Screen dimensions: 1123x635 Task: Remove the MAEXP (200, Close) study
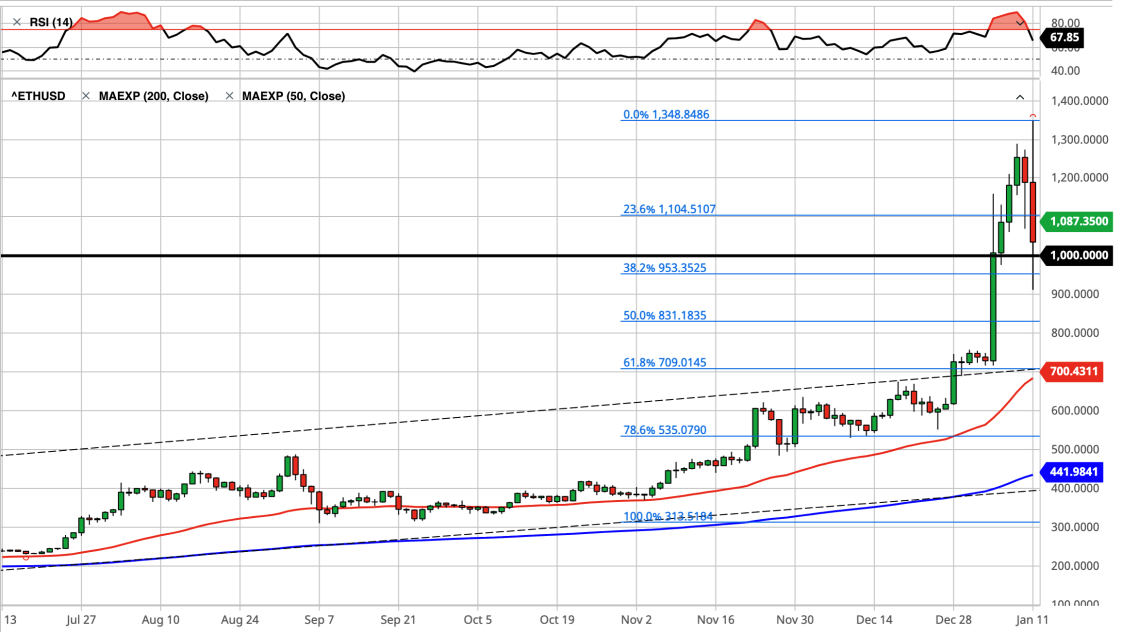86,96
